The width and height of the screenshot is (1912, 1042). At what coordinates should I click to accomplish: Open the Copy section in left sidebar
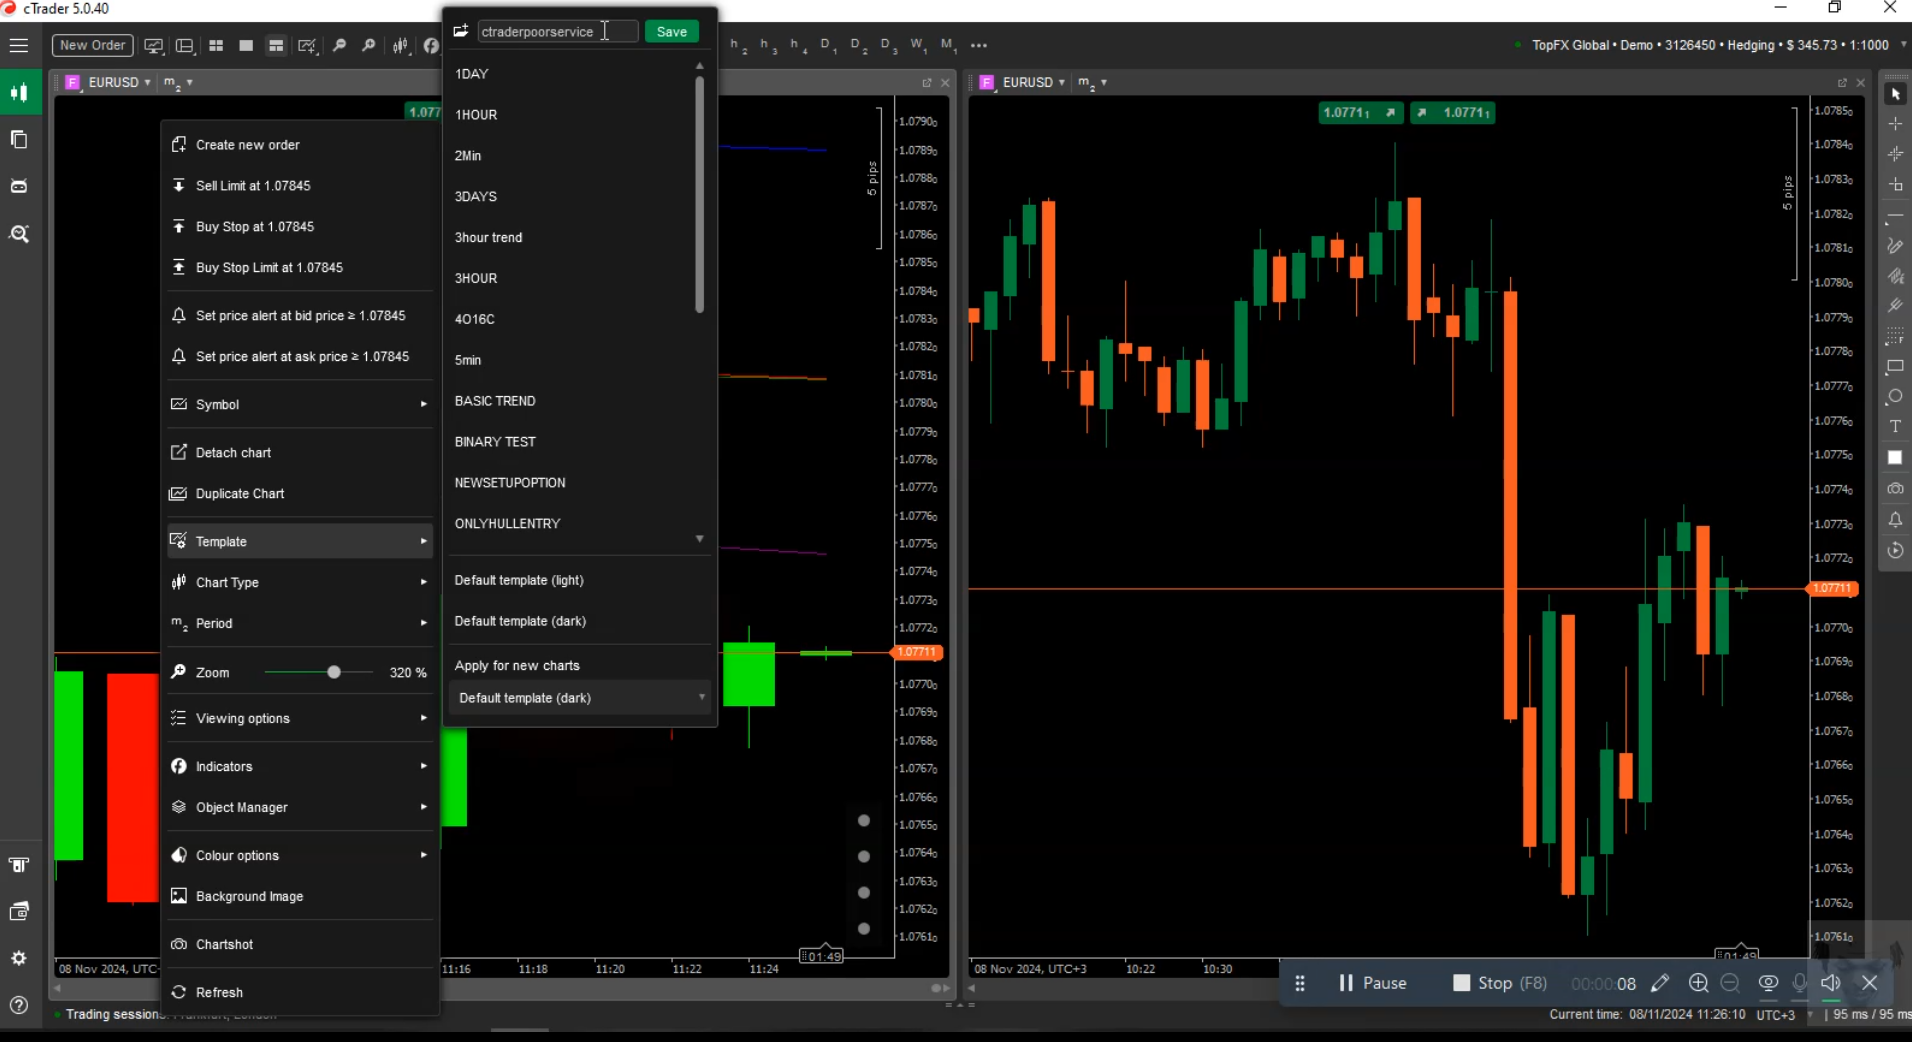[x=19, y=139]
